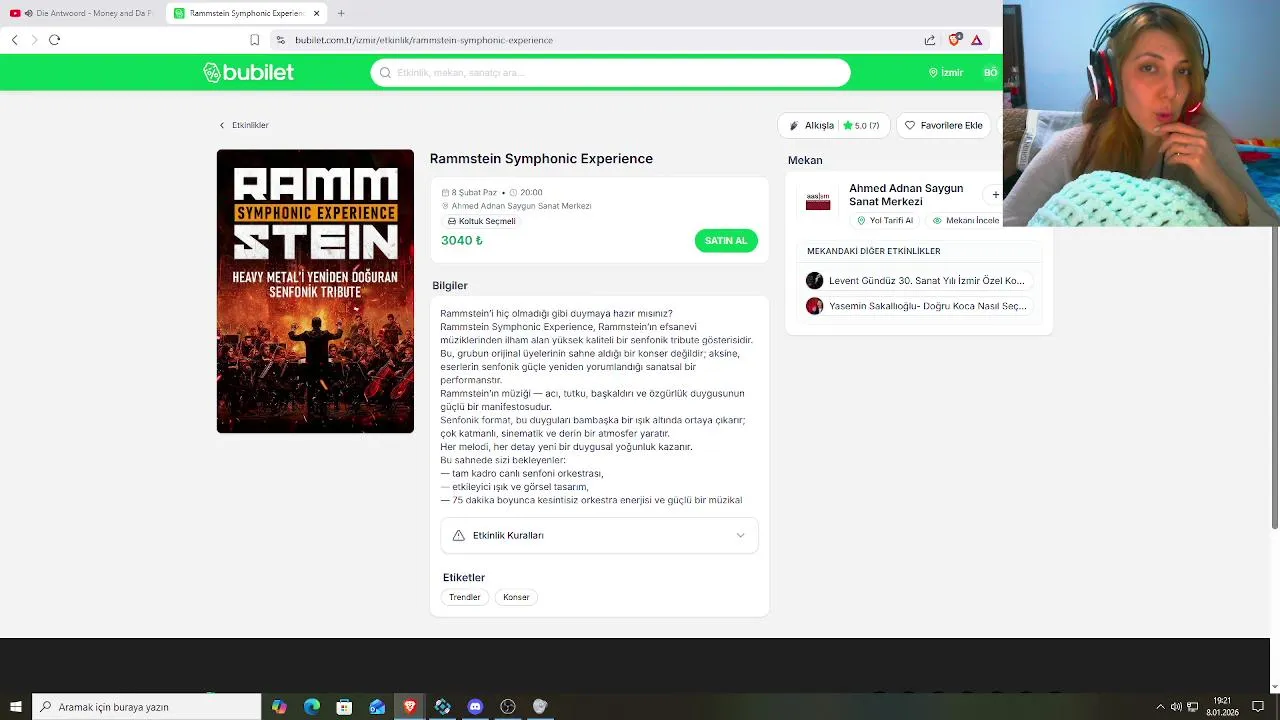The width and height of the screenshot is (1280, 720).
Task: Reload the page with the refresh icon
Action: 54,40
